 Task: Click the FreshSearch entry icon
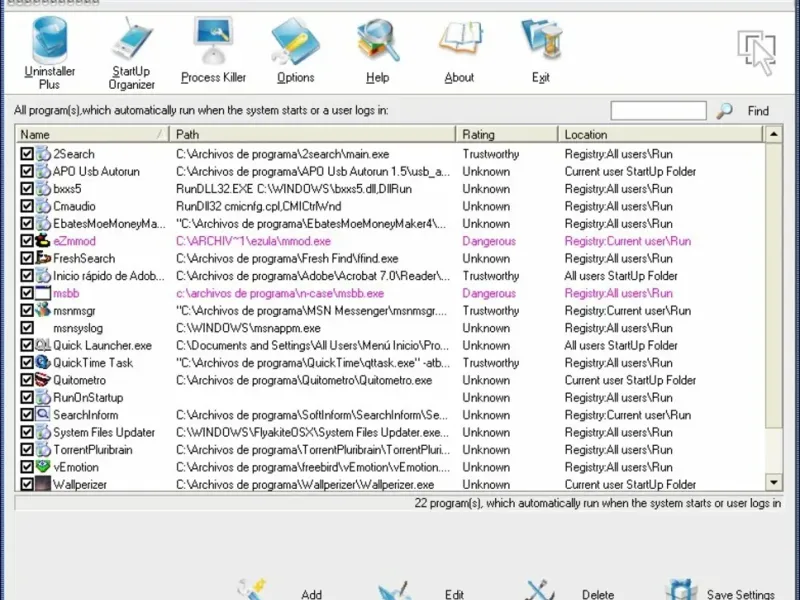[x=43, y=258]
